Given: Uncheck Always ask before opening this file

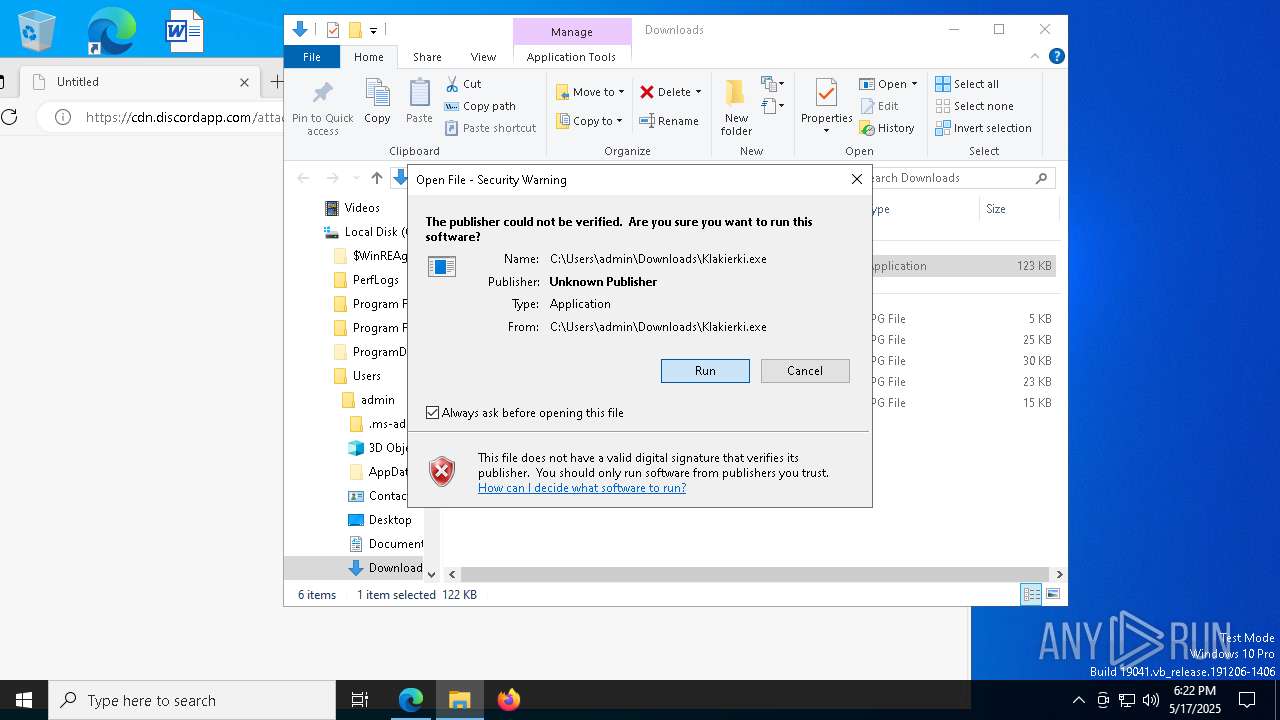Looking at the screenshot, I should pos(432,412).
